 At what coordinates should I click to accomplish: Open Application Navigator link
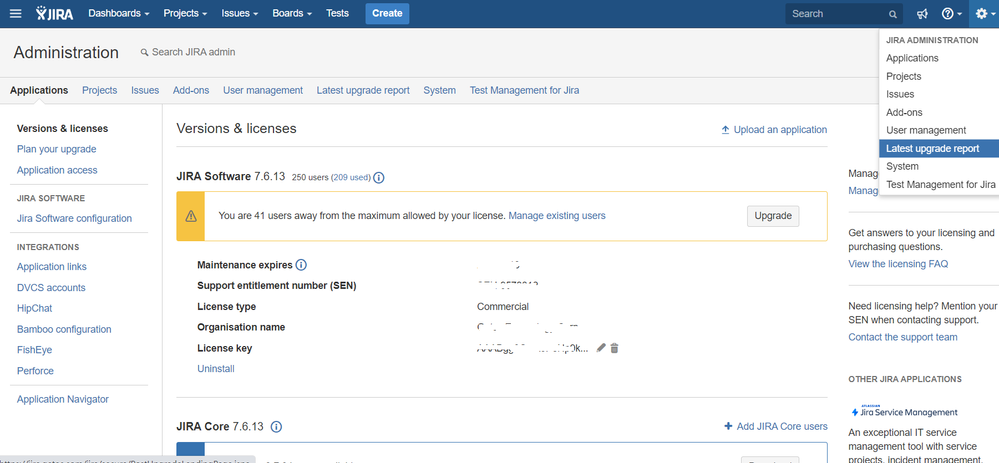coord(62,399)
